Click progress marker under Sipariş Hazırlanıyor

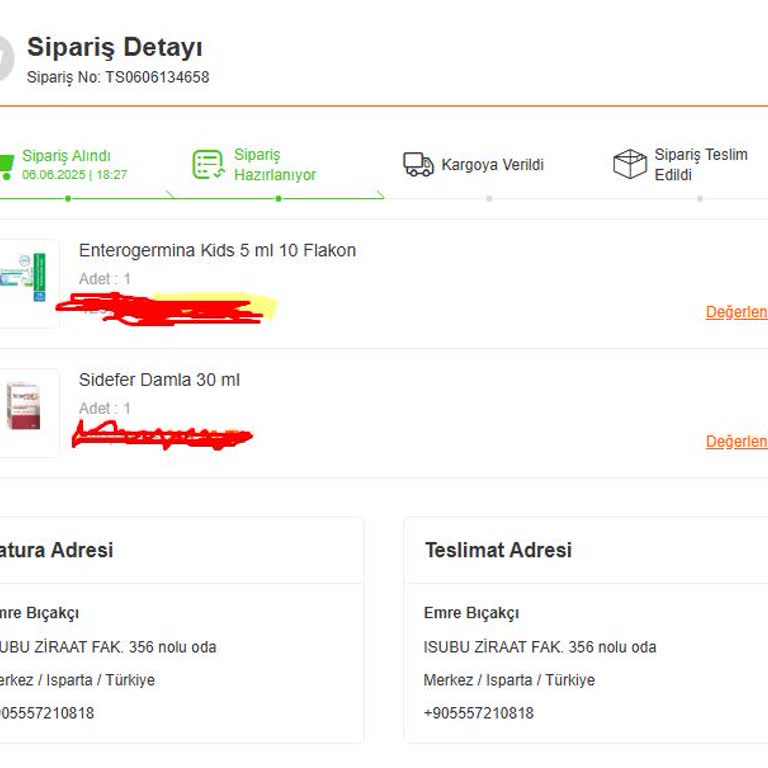pos(278,198)
